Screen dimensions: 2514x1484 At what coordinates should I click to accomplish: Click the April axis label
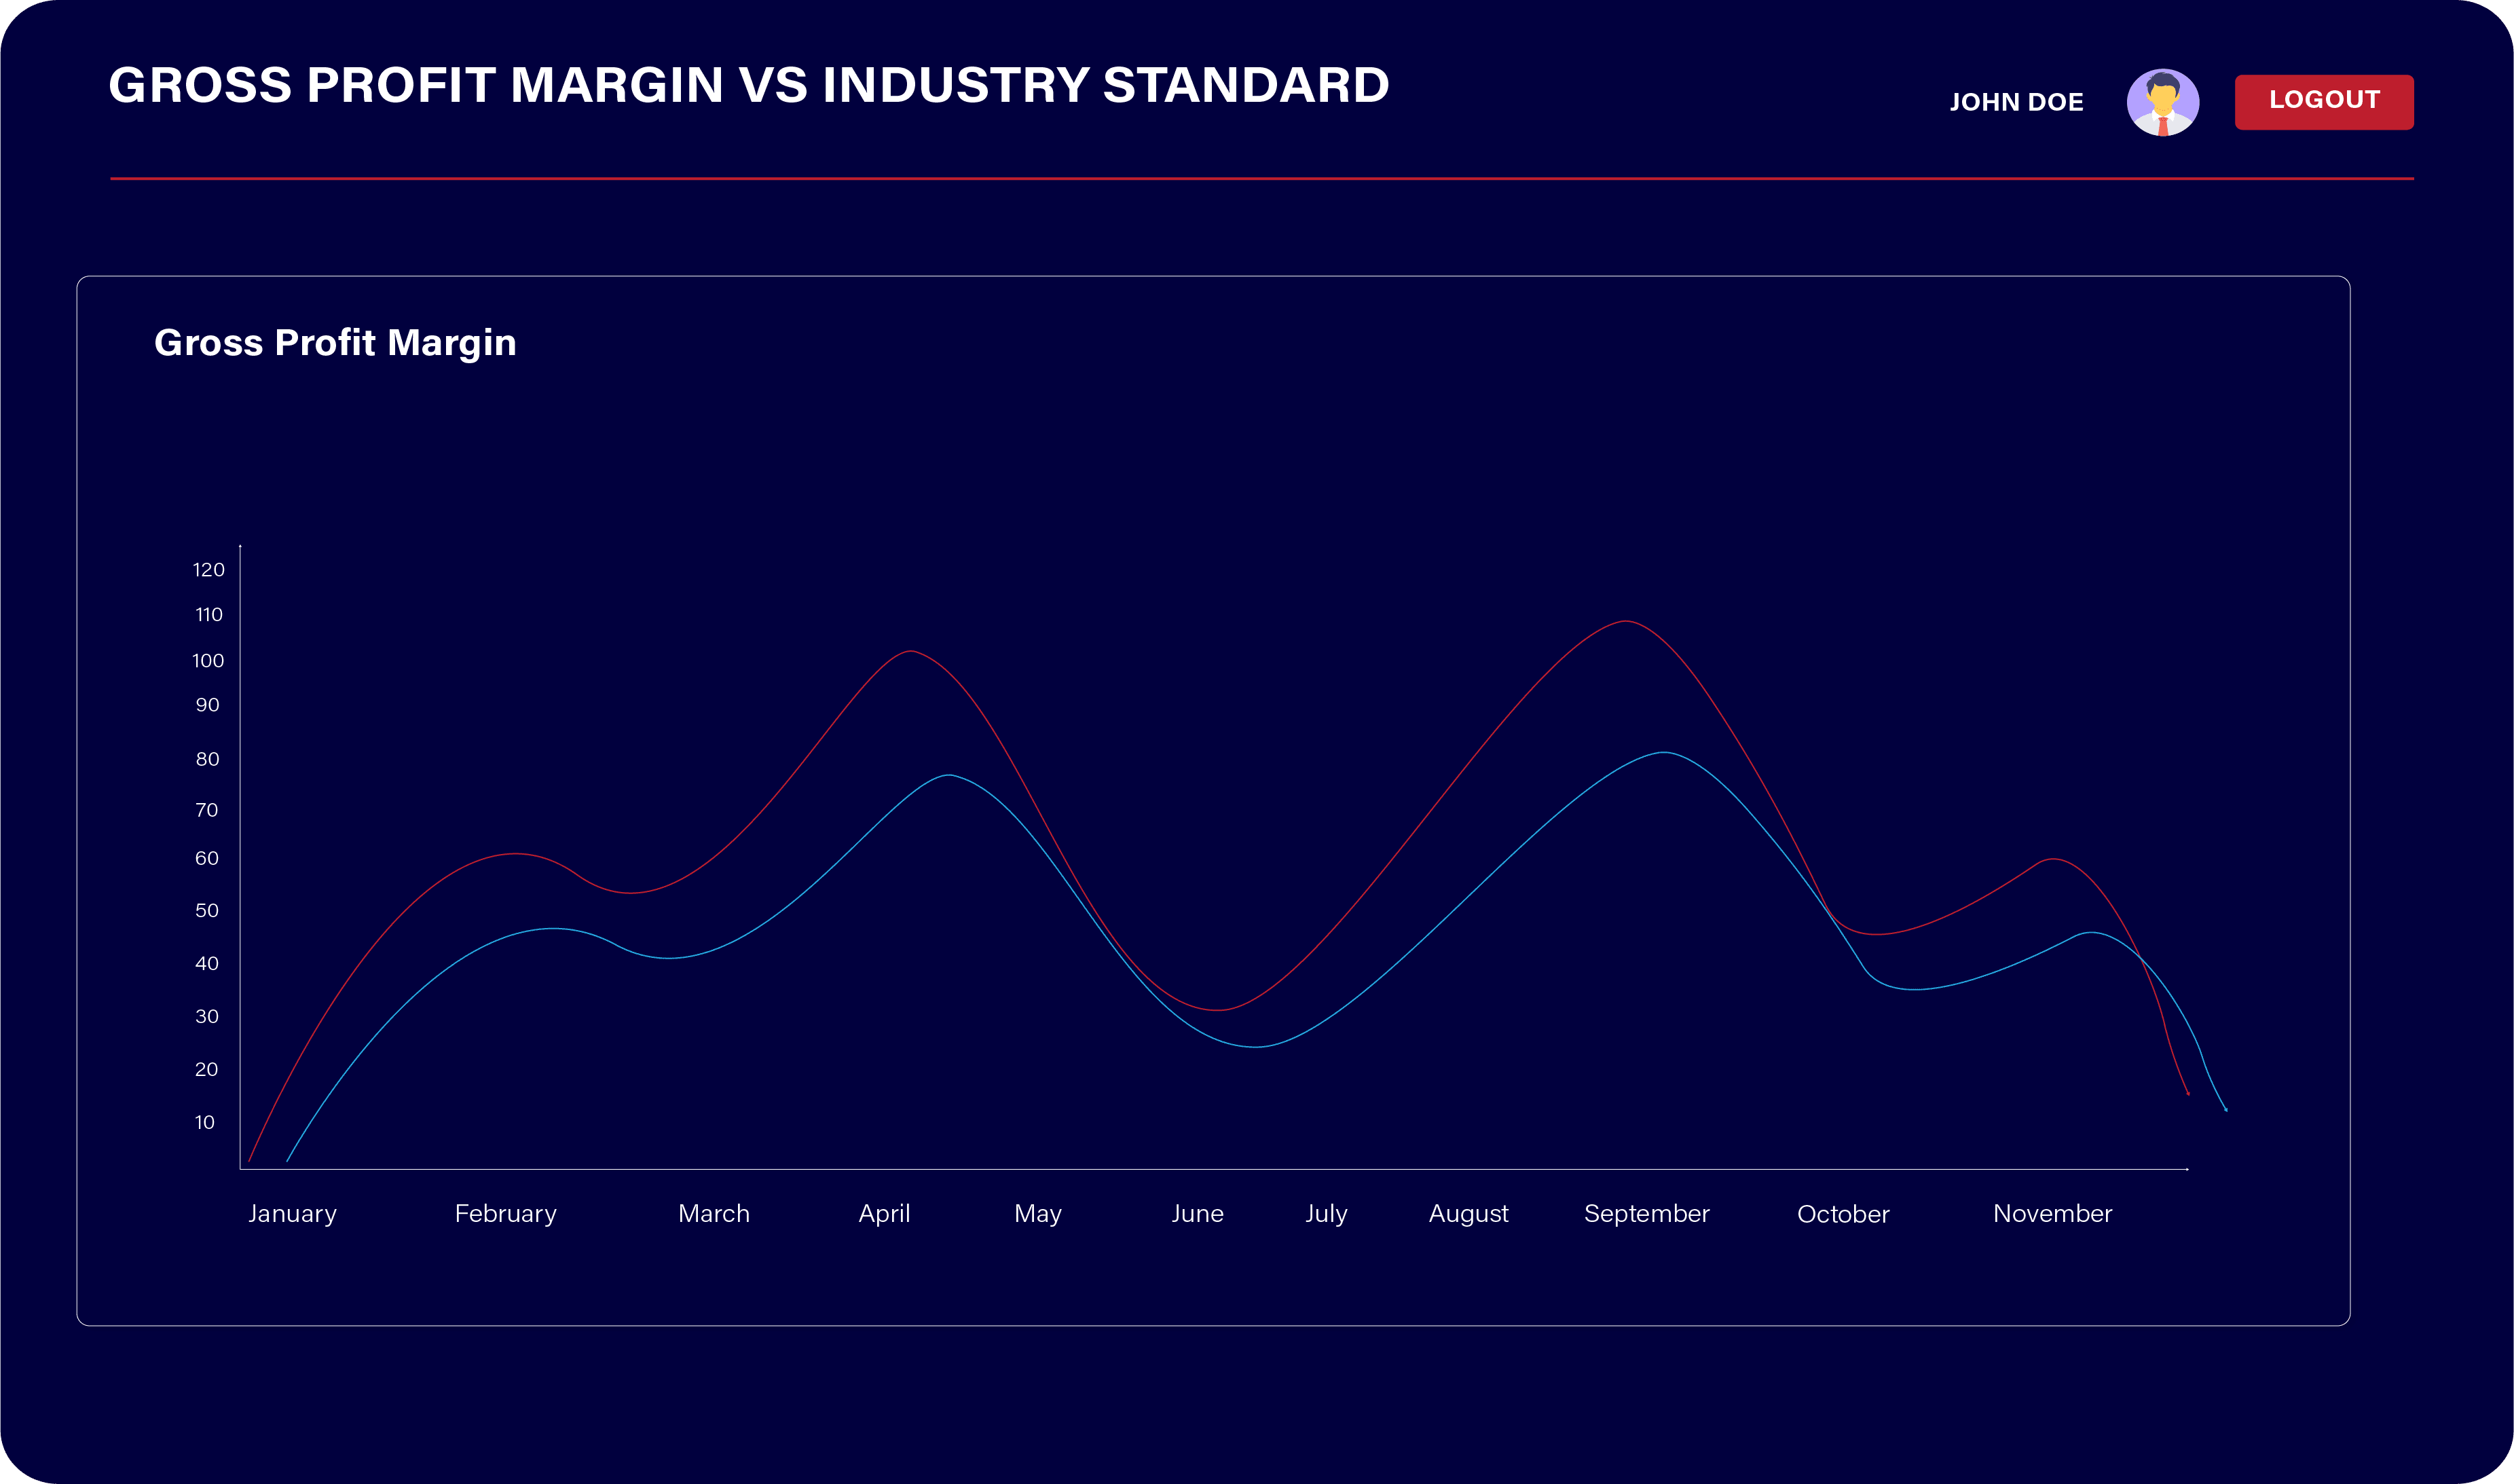click(884, 1213)
